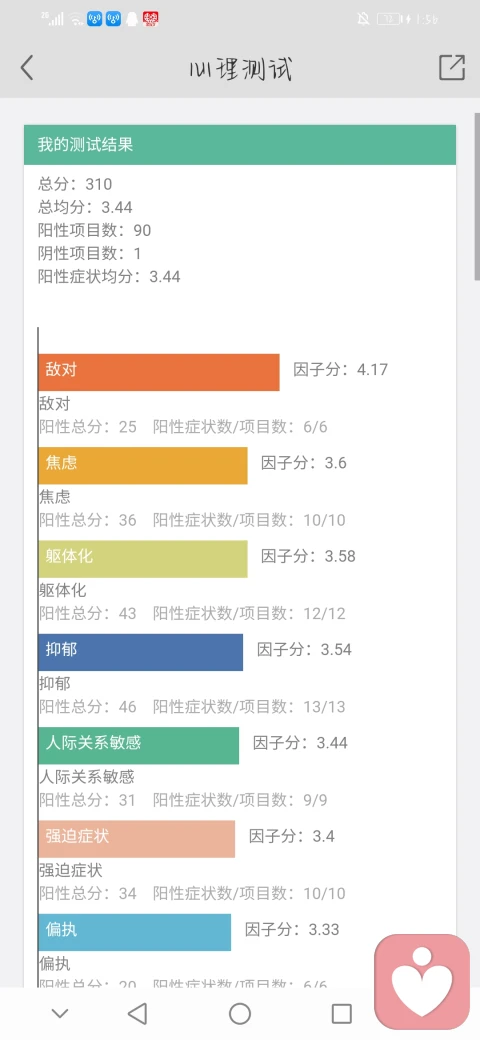Select the 躯体化 bar

(x=143, y=558)
